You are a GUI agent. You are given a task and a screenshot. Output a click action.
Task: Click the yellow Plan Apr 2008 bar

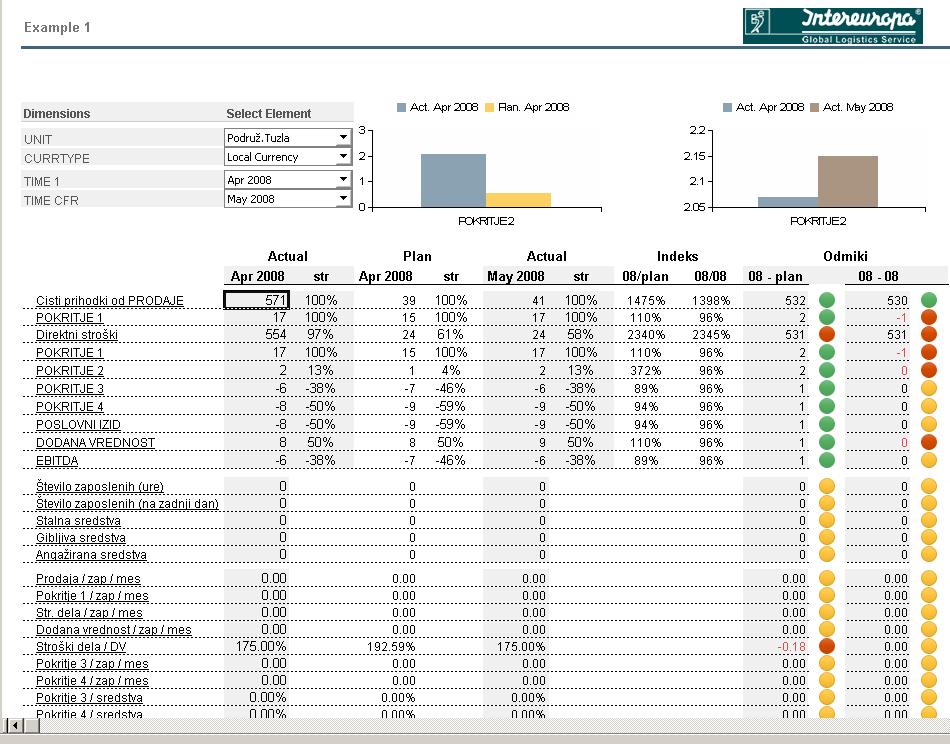pyautogui.click(x=518, y=200)
